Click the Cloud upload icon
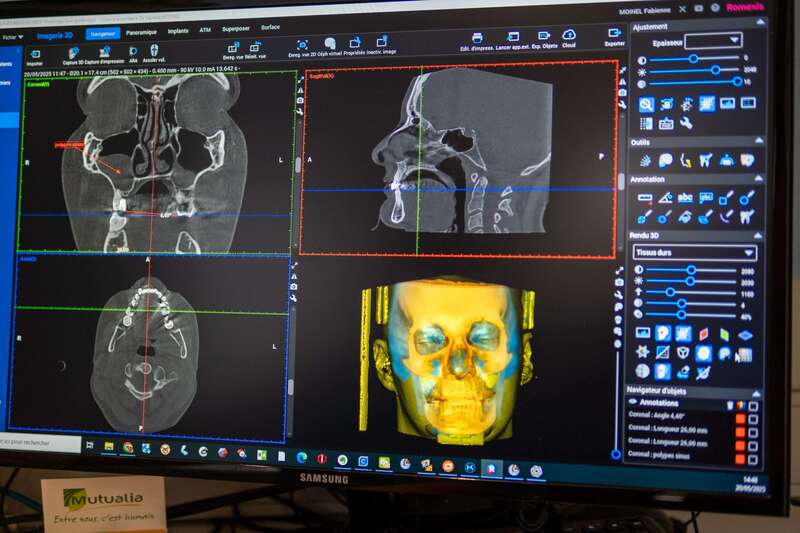The height and width of the screenshot is (533, 800). pyautogui.click(x=569, y=38)
